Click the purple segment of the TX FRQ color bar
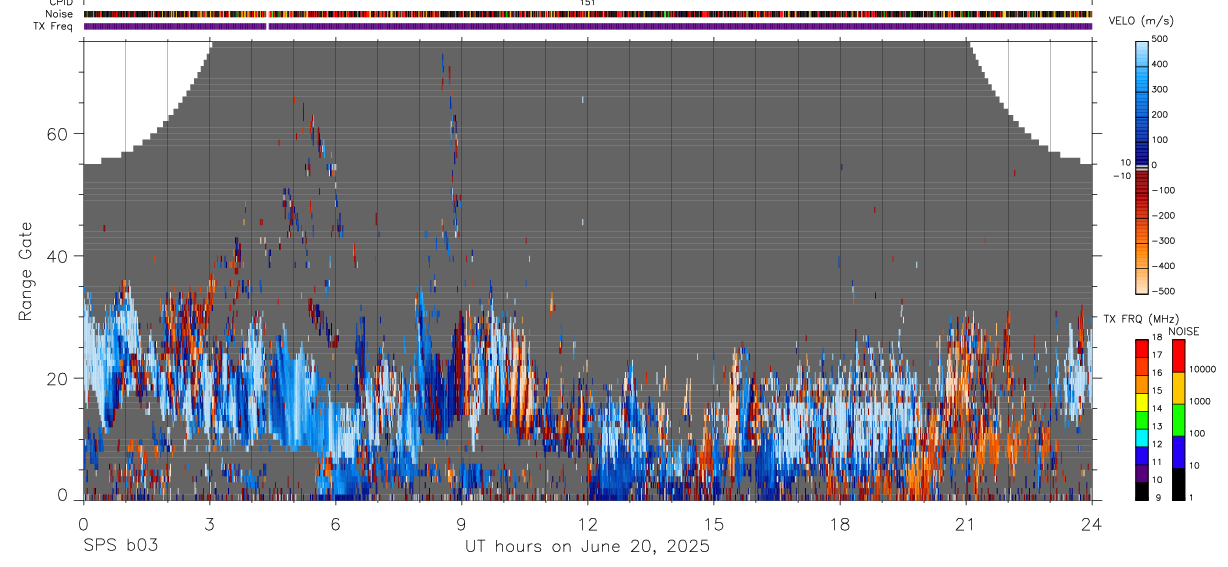The image size is (1228, 567). click(1142, 473)
